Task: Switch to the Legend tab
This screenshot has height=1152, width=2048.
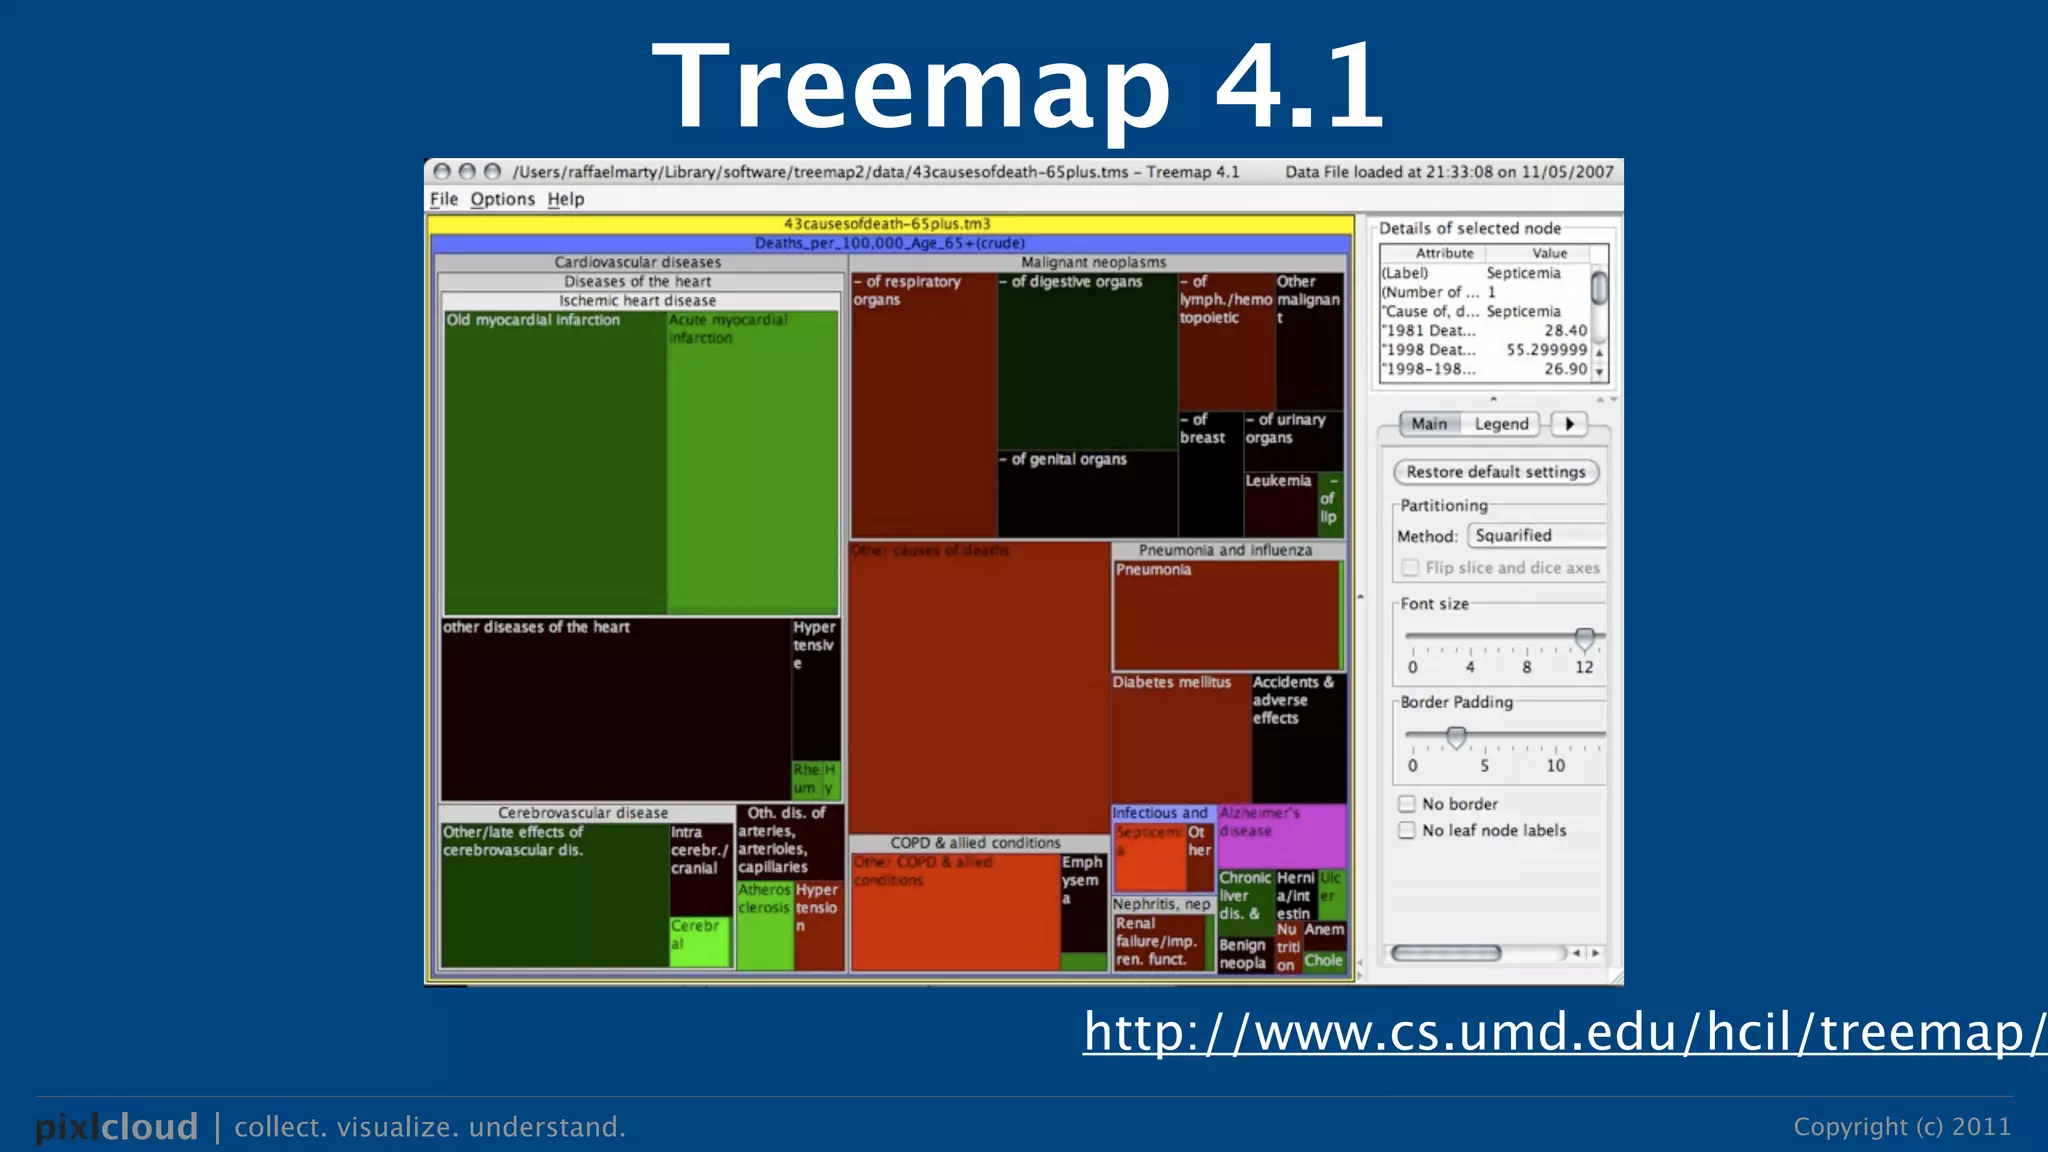Action: pyautogui.click(x=1501, y=424)
